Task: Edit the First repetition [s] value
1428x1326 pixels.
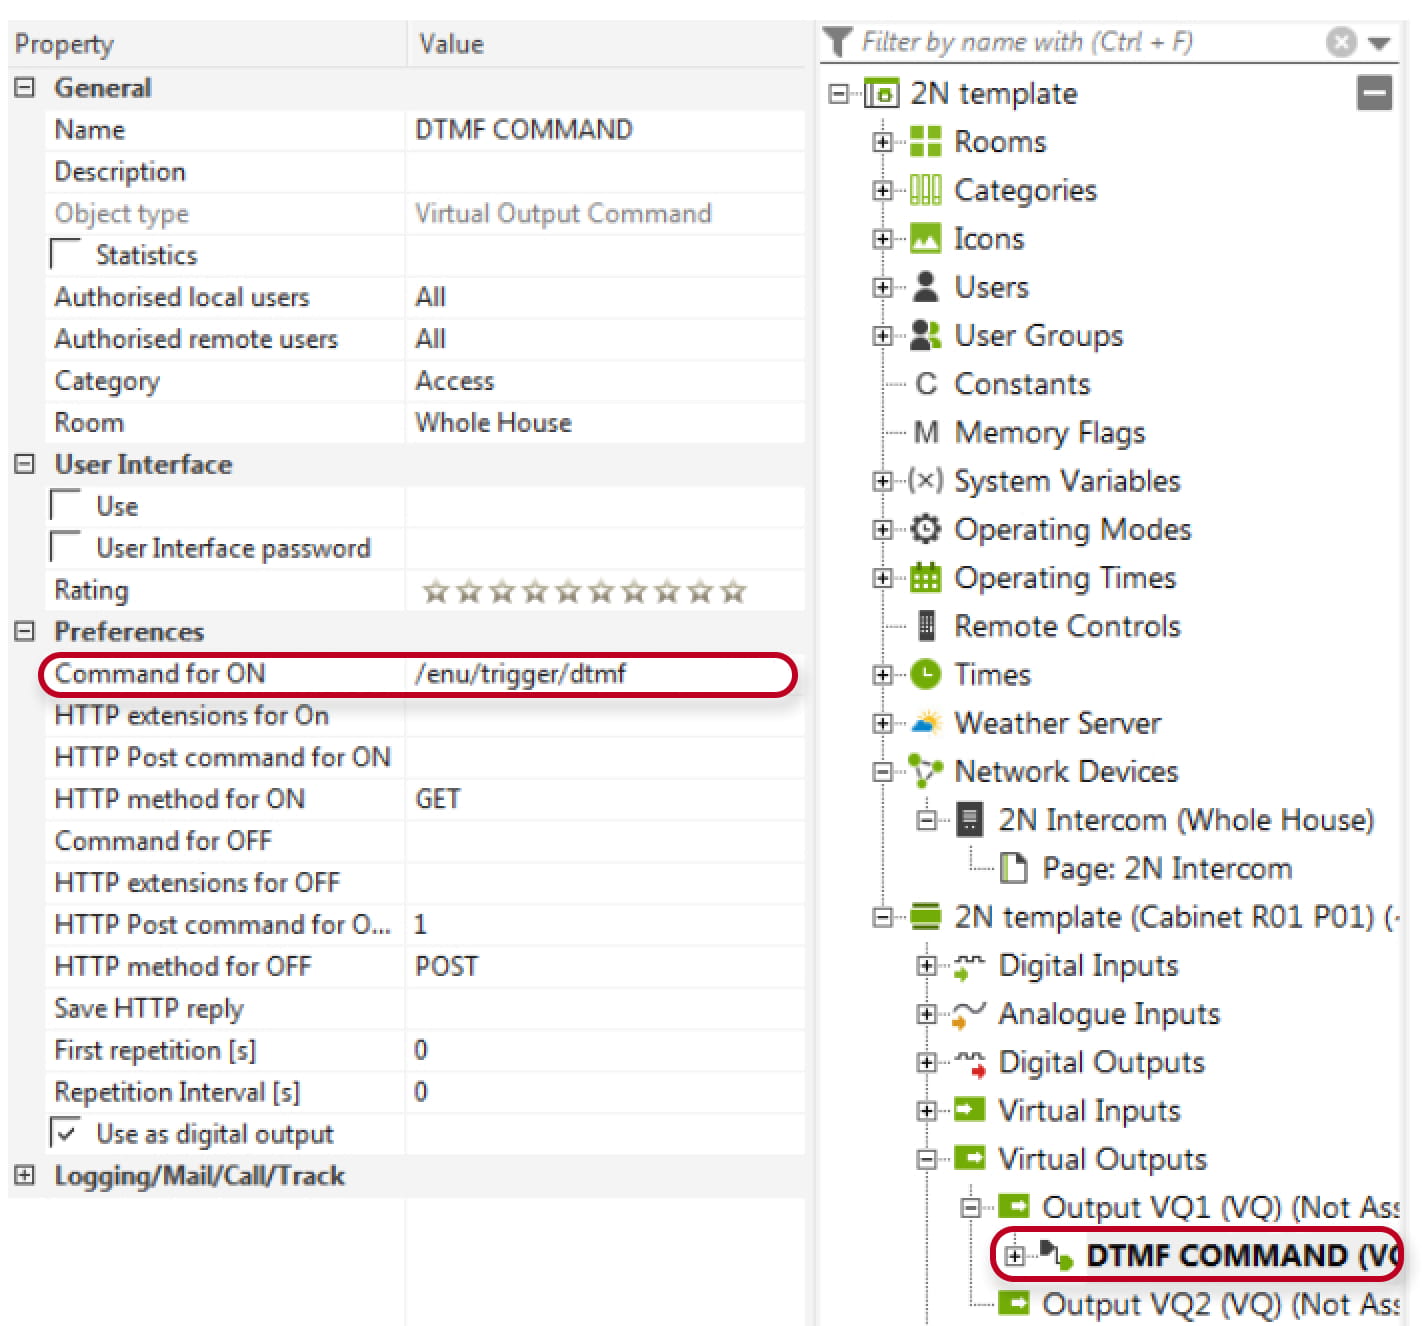Action: [x=604, y=1050]
